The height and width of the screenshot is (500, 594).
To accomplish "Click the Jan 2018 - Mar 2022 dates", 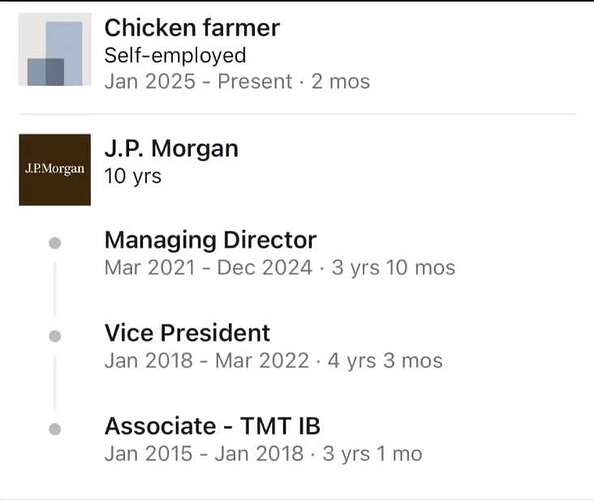I will point(207,361).
